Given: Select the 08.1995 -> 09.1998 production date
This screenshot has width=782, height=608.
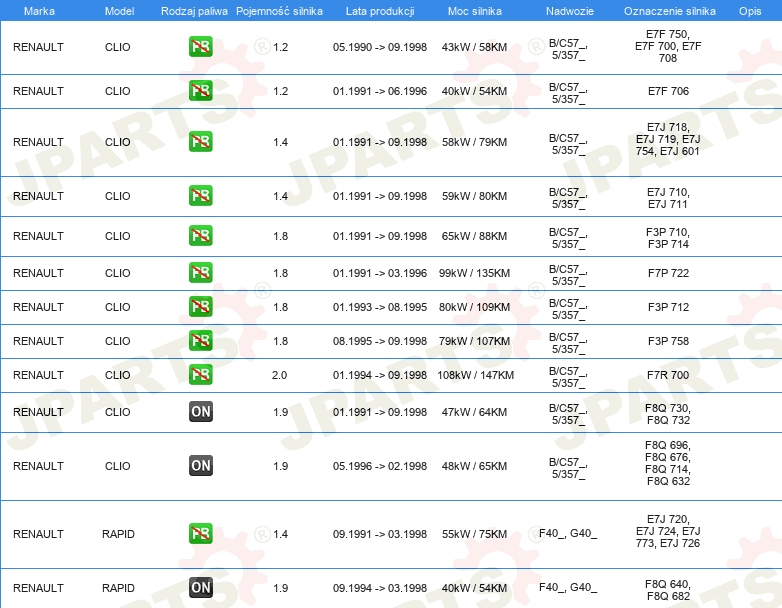Looking at the screenshot, I should (x=380, y=341).
